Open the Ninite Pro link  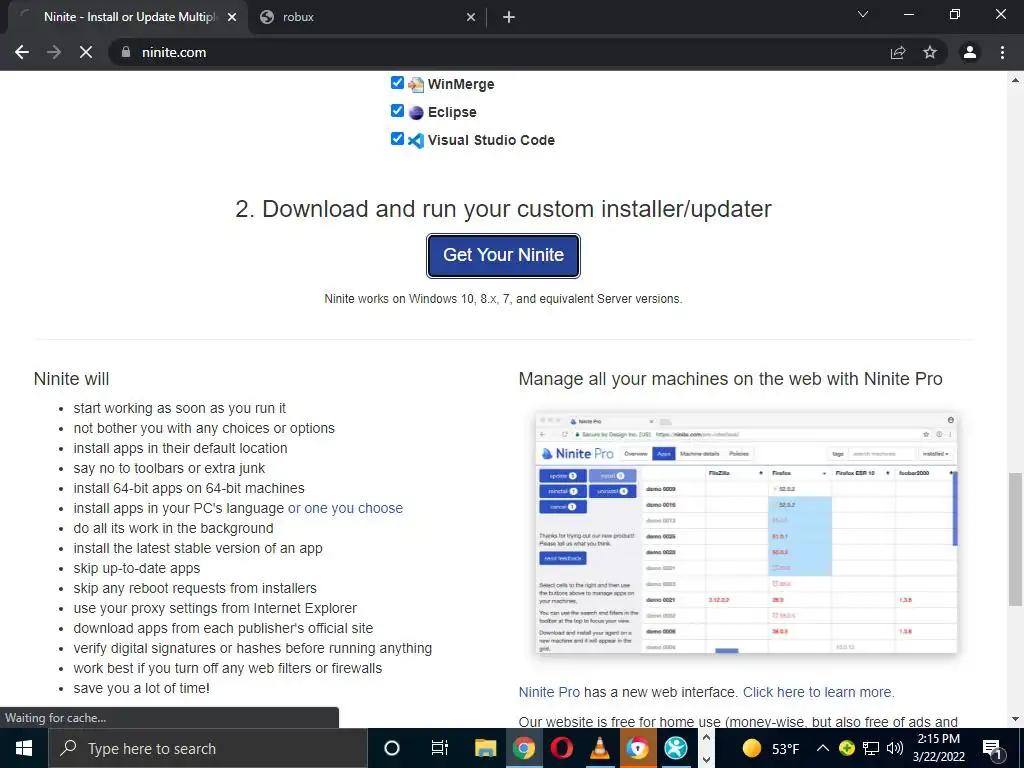[x=549, y=692]
